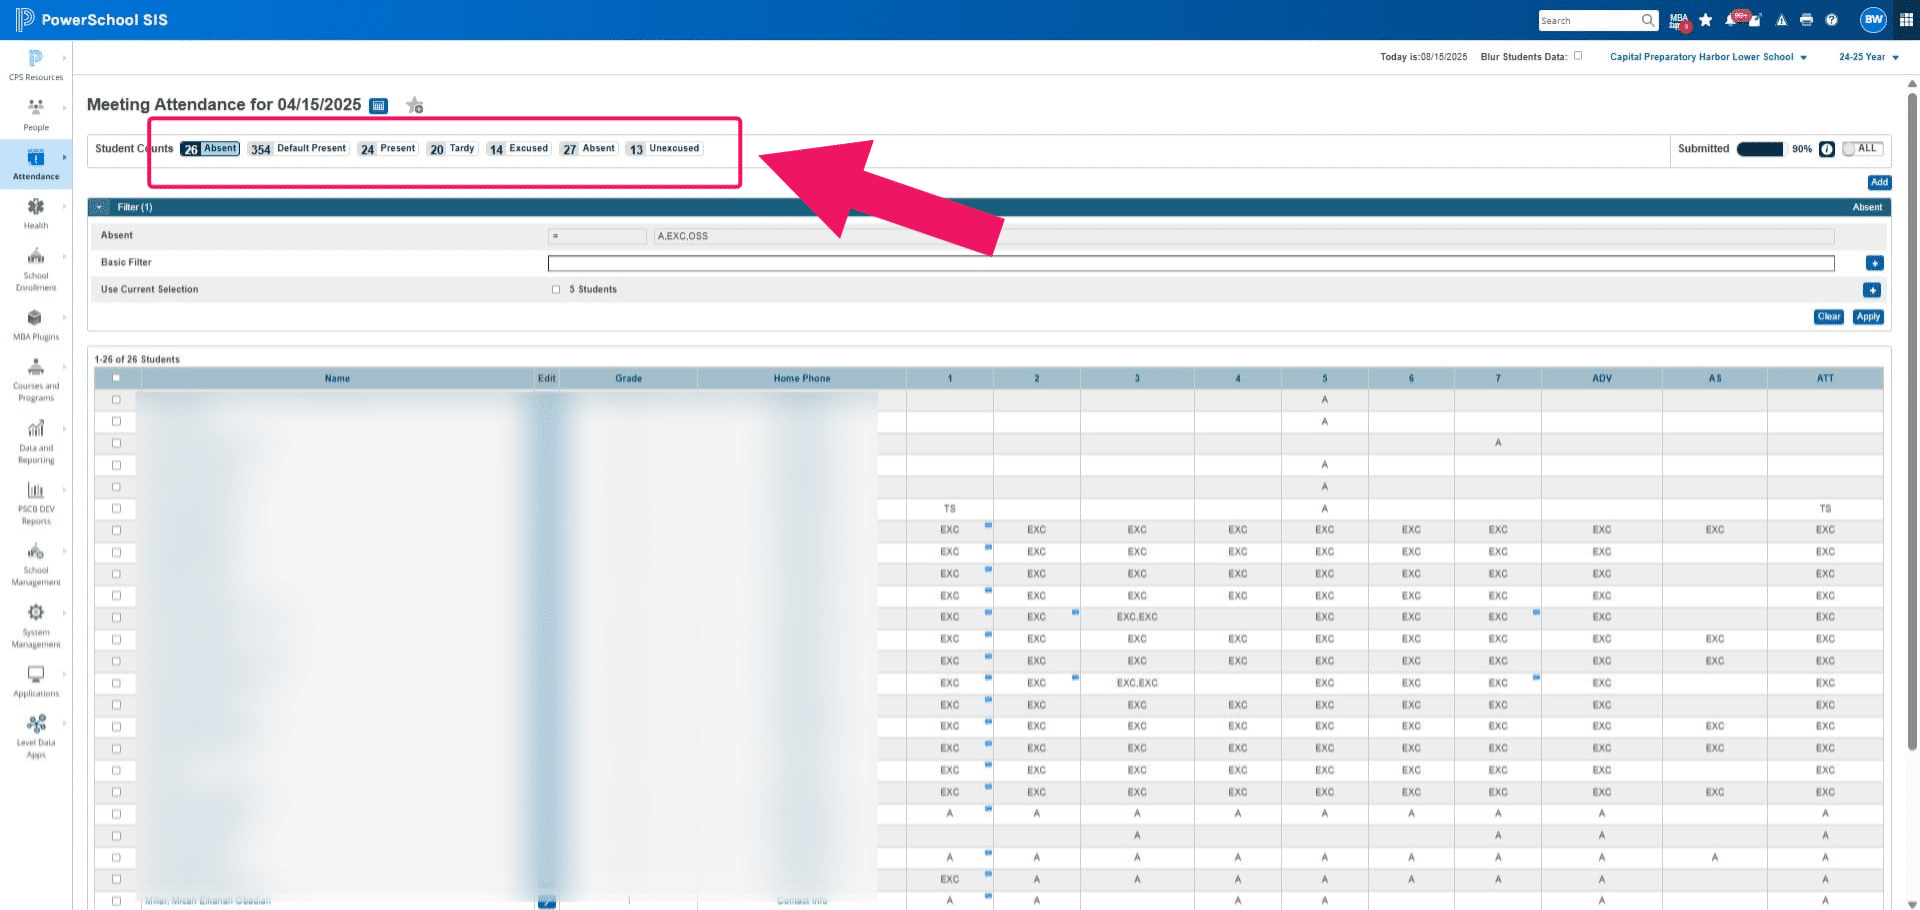The image size is (1920, 910).
Task: Select the 27 Absent count
Action: [x=589, y=149]
